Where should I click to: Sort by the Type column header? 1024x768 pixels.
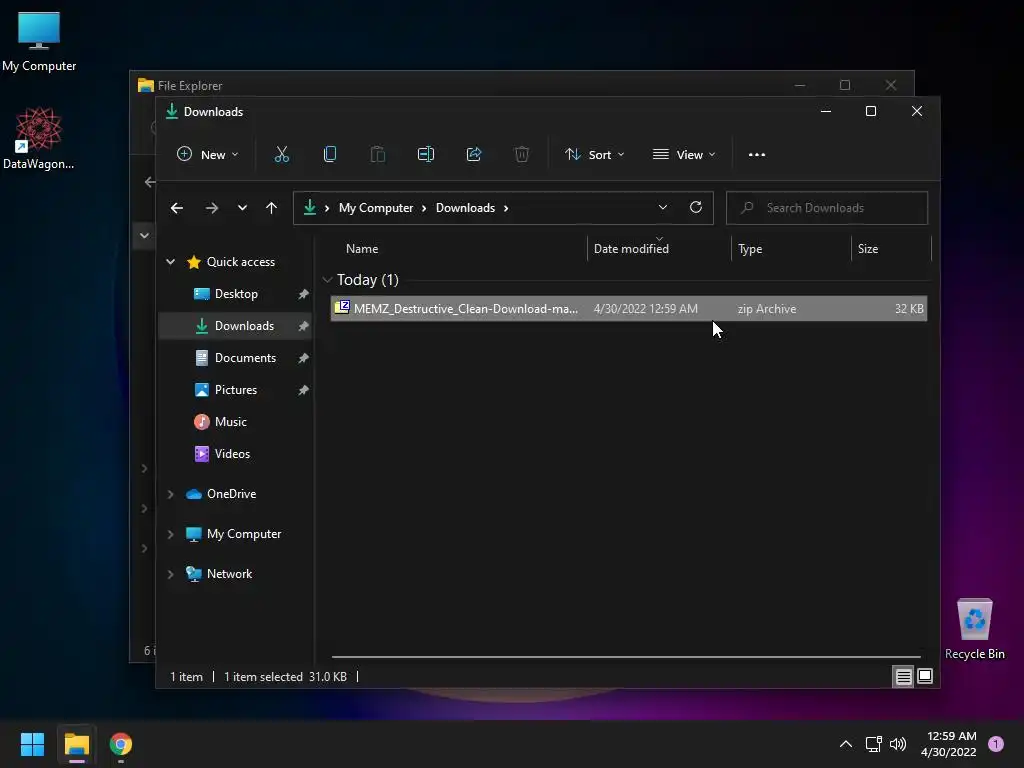coord(750,249)
